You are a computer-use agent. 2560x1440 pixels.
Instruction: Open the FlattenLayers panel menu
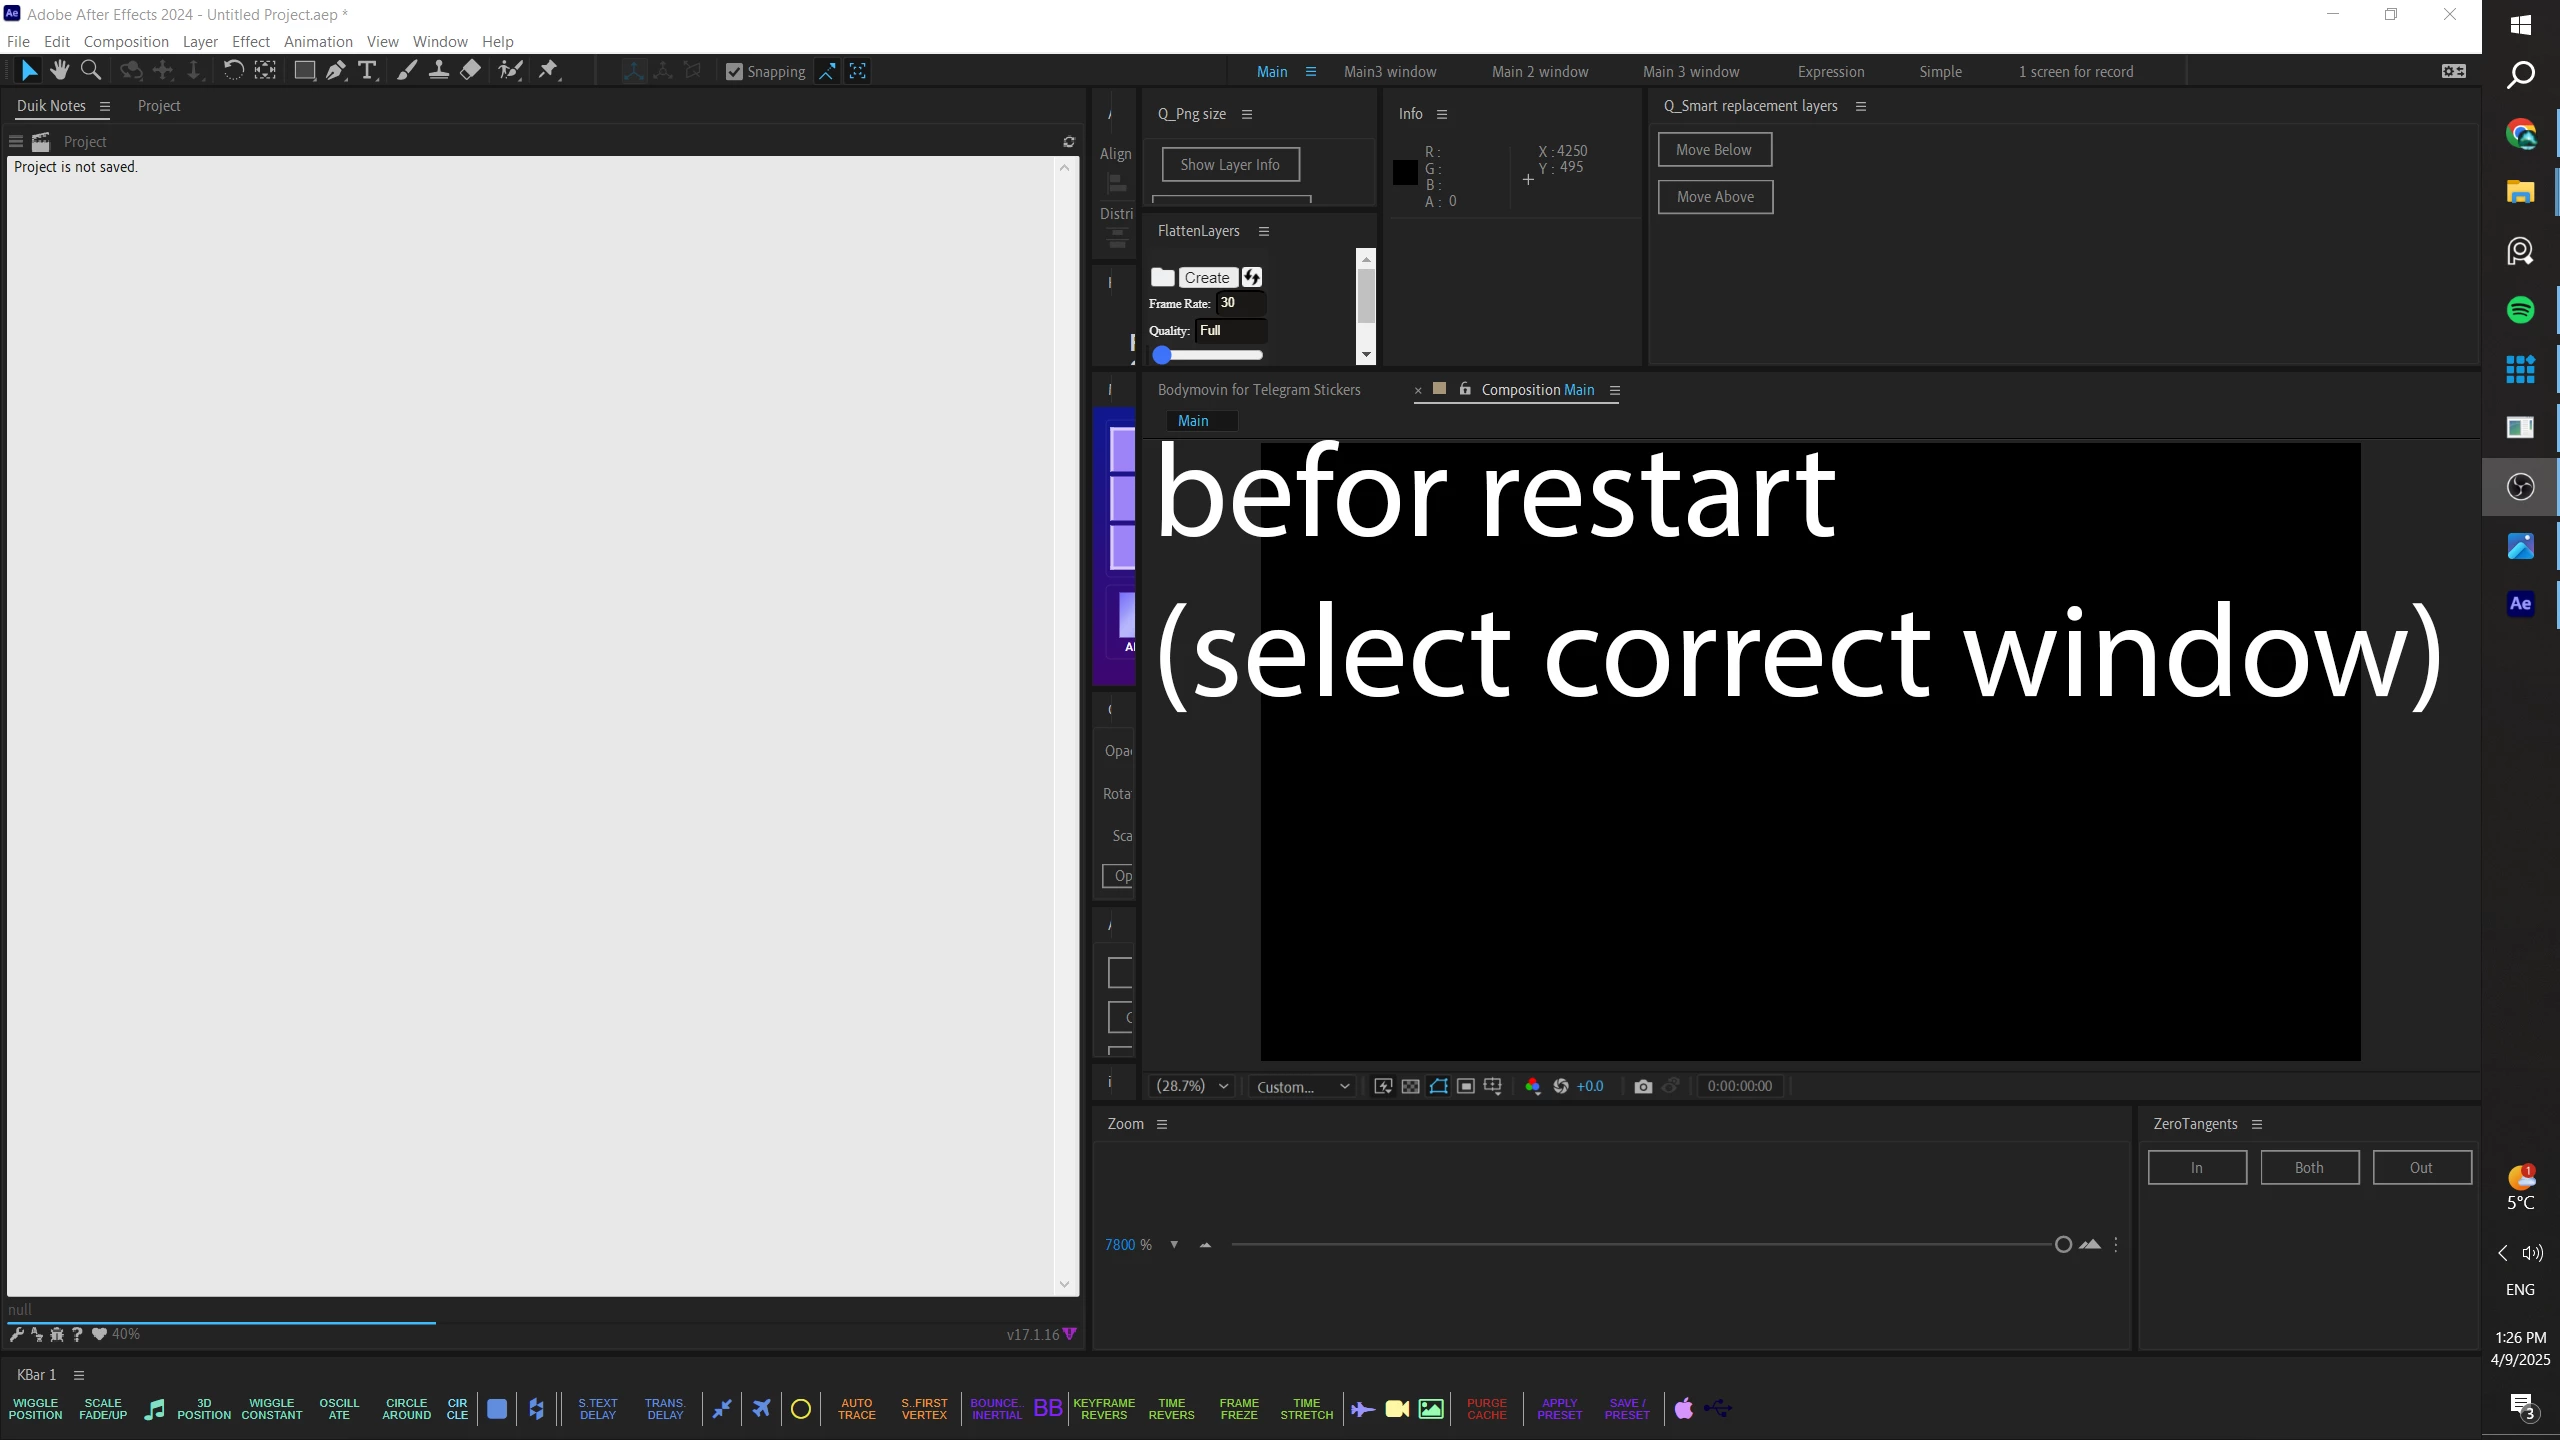point(1264,231)
